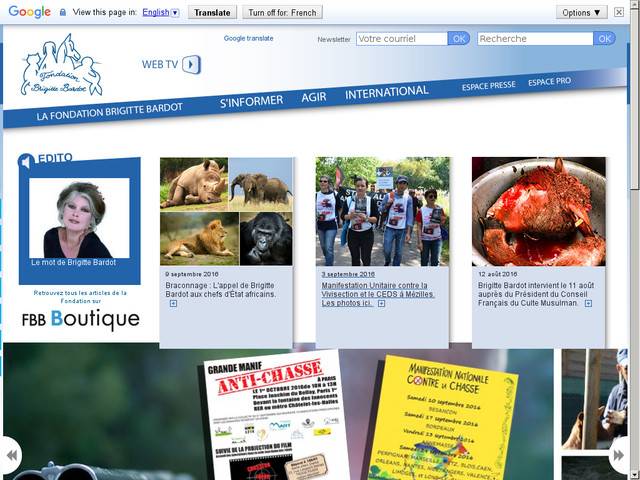Expand Manifestation Unitaire article plus icon
The height and width of the screenshot is (480, 640).
381,303
